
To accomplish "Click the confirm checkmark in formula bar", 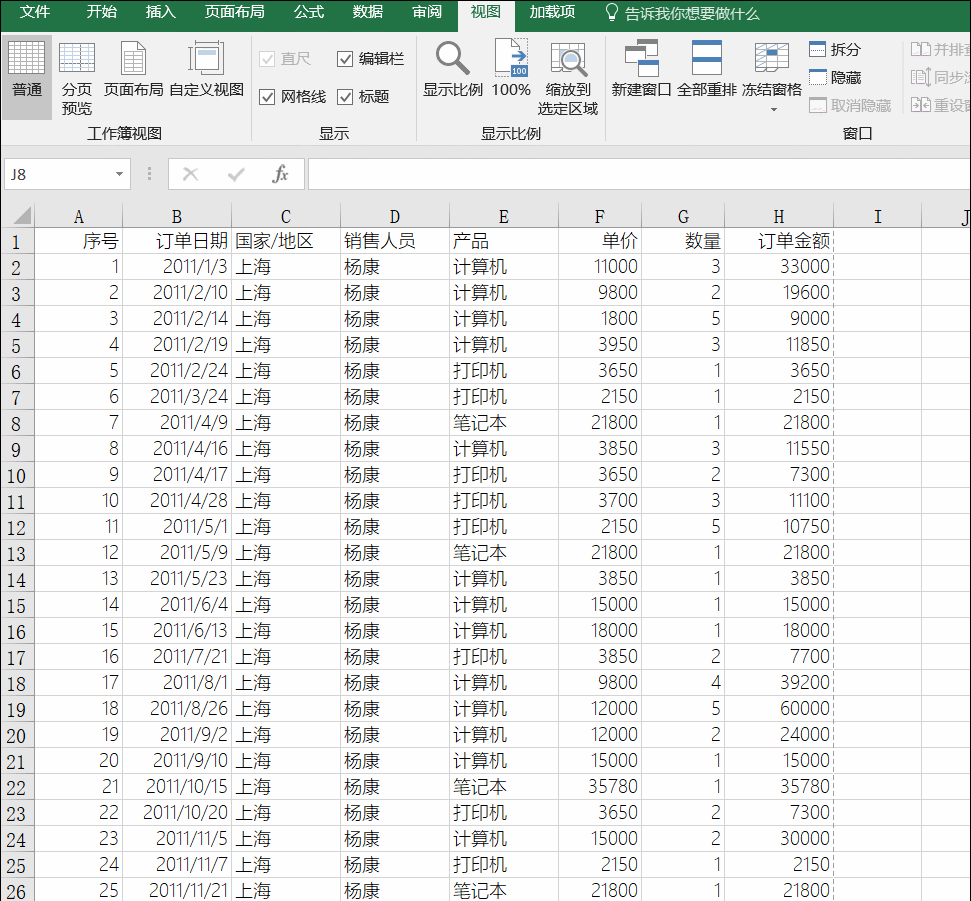I will click(x=236, y=175).
